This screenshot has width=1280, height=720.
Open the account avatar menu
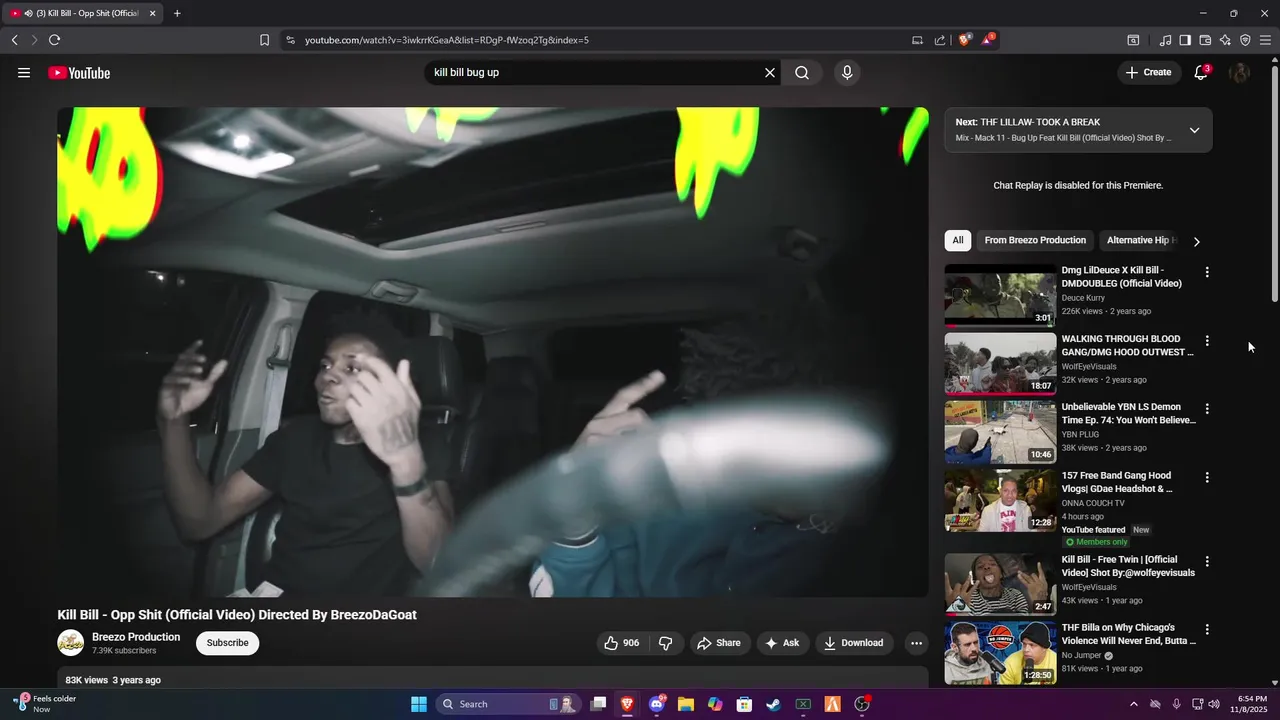coord(1239,72)
